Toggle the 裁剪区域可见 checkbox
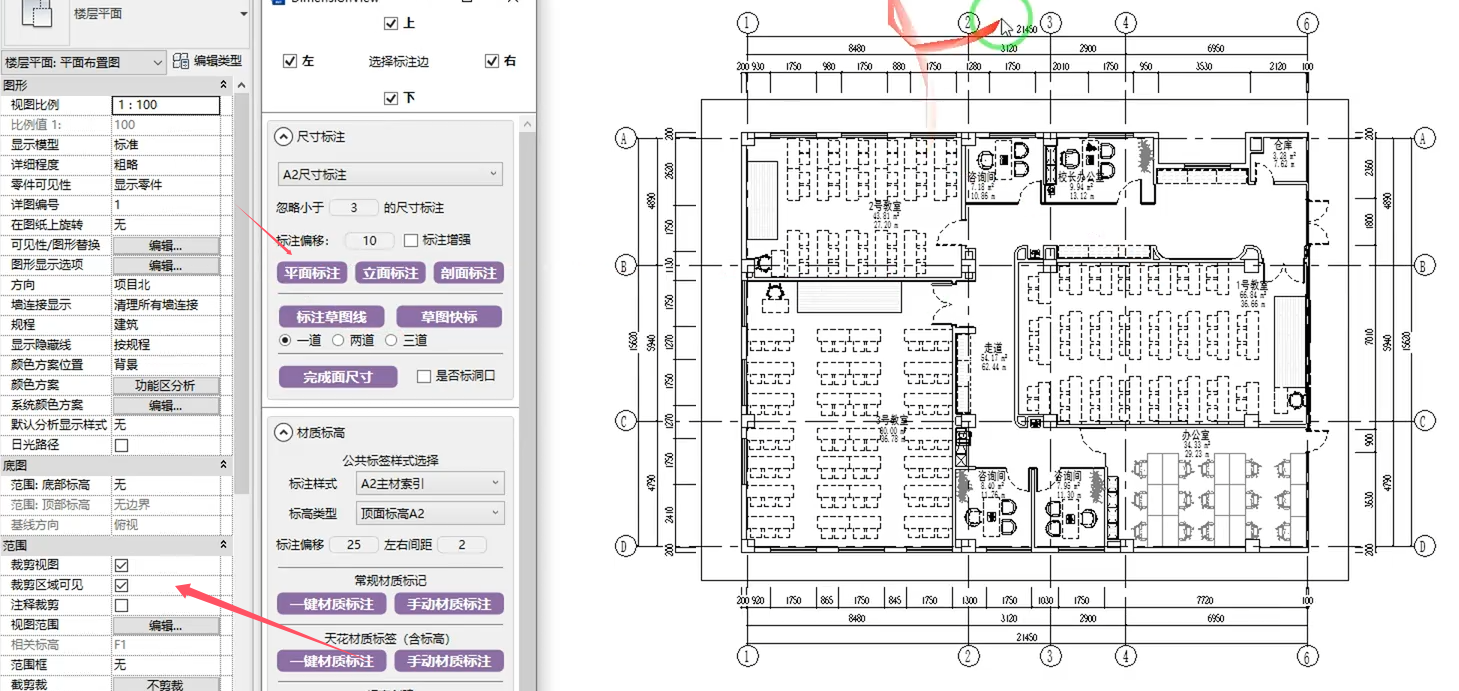The height and width of the screenshot is (691, 1459). pyautogui.click(x=121, y=585)
